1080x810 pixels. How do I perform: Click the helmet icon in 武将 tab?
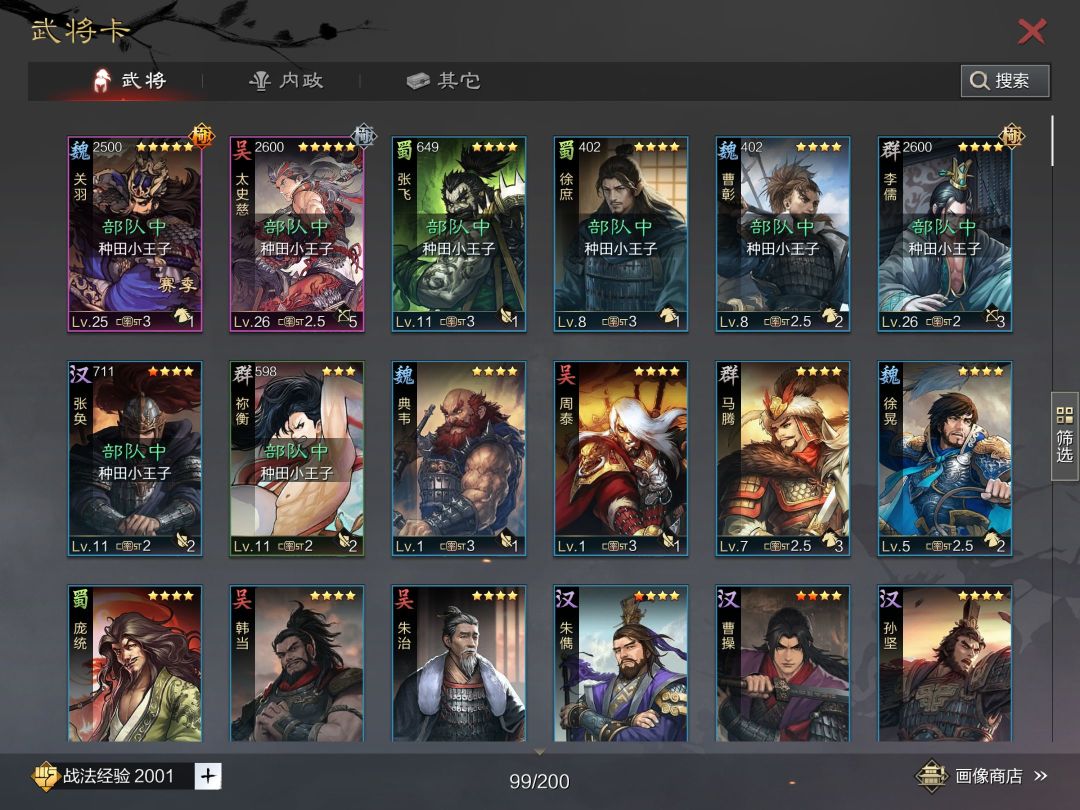click(102, 81)
